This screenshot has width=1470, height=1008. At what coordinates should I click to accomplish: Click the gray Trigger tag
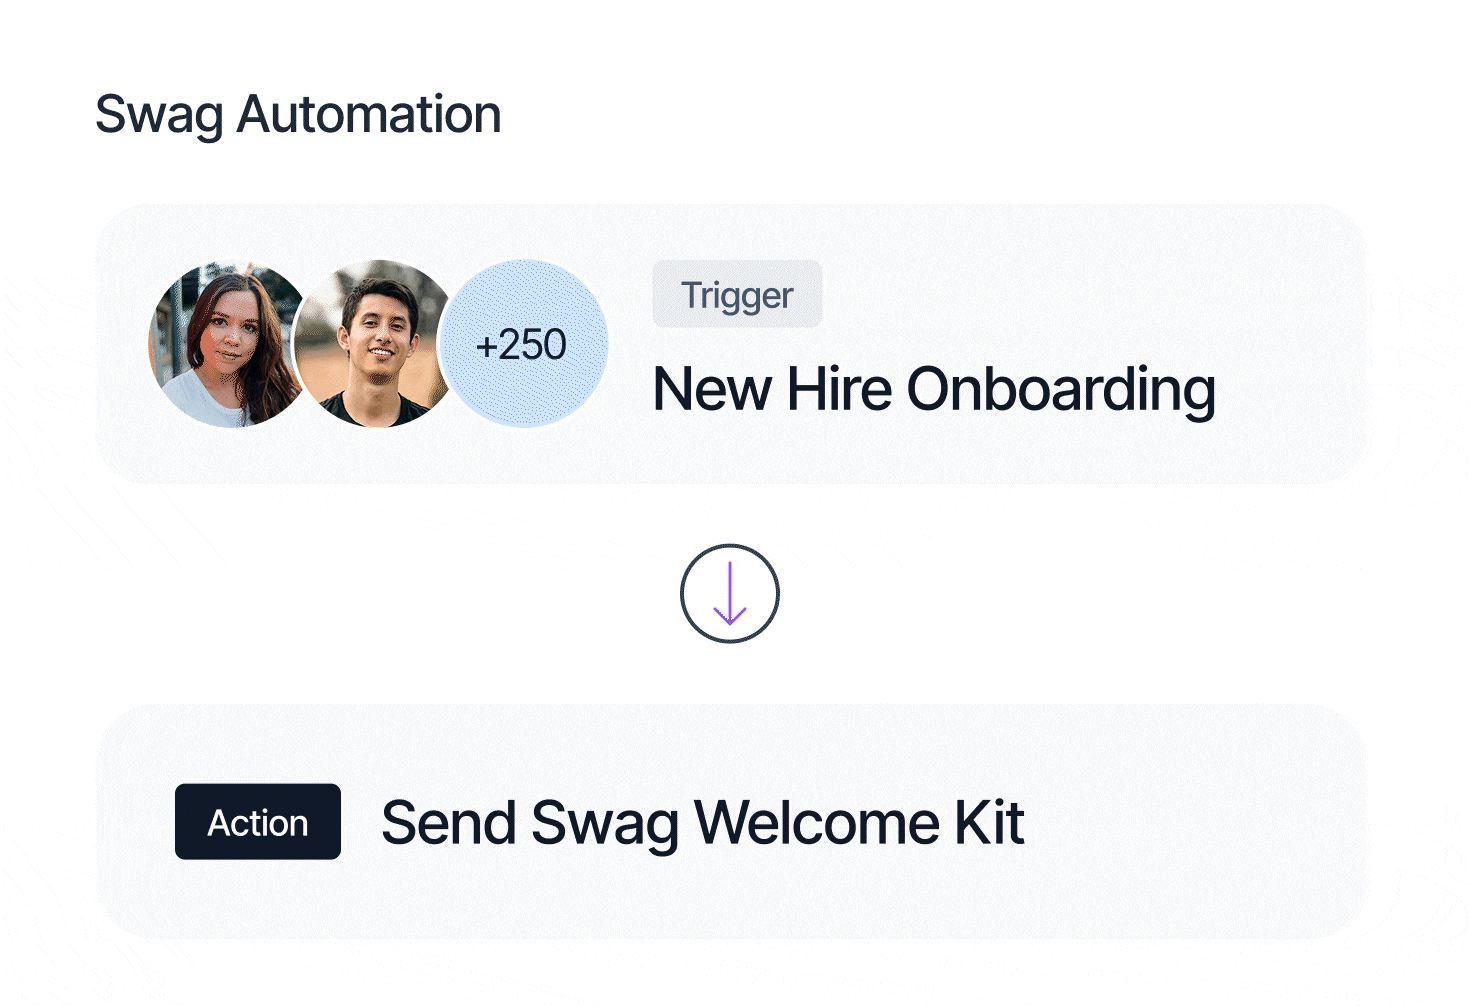click(x=737, y=294)
